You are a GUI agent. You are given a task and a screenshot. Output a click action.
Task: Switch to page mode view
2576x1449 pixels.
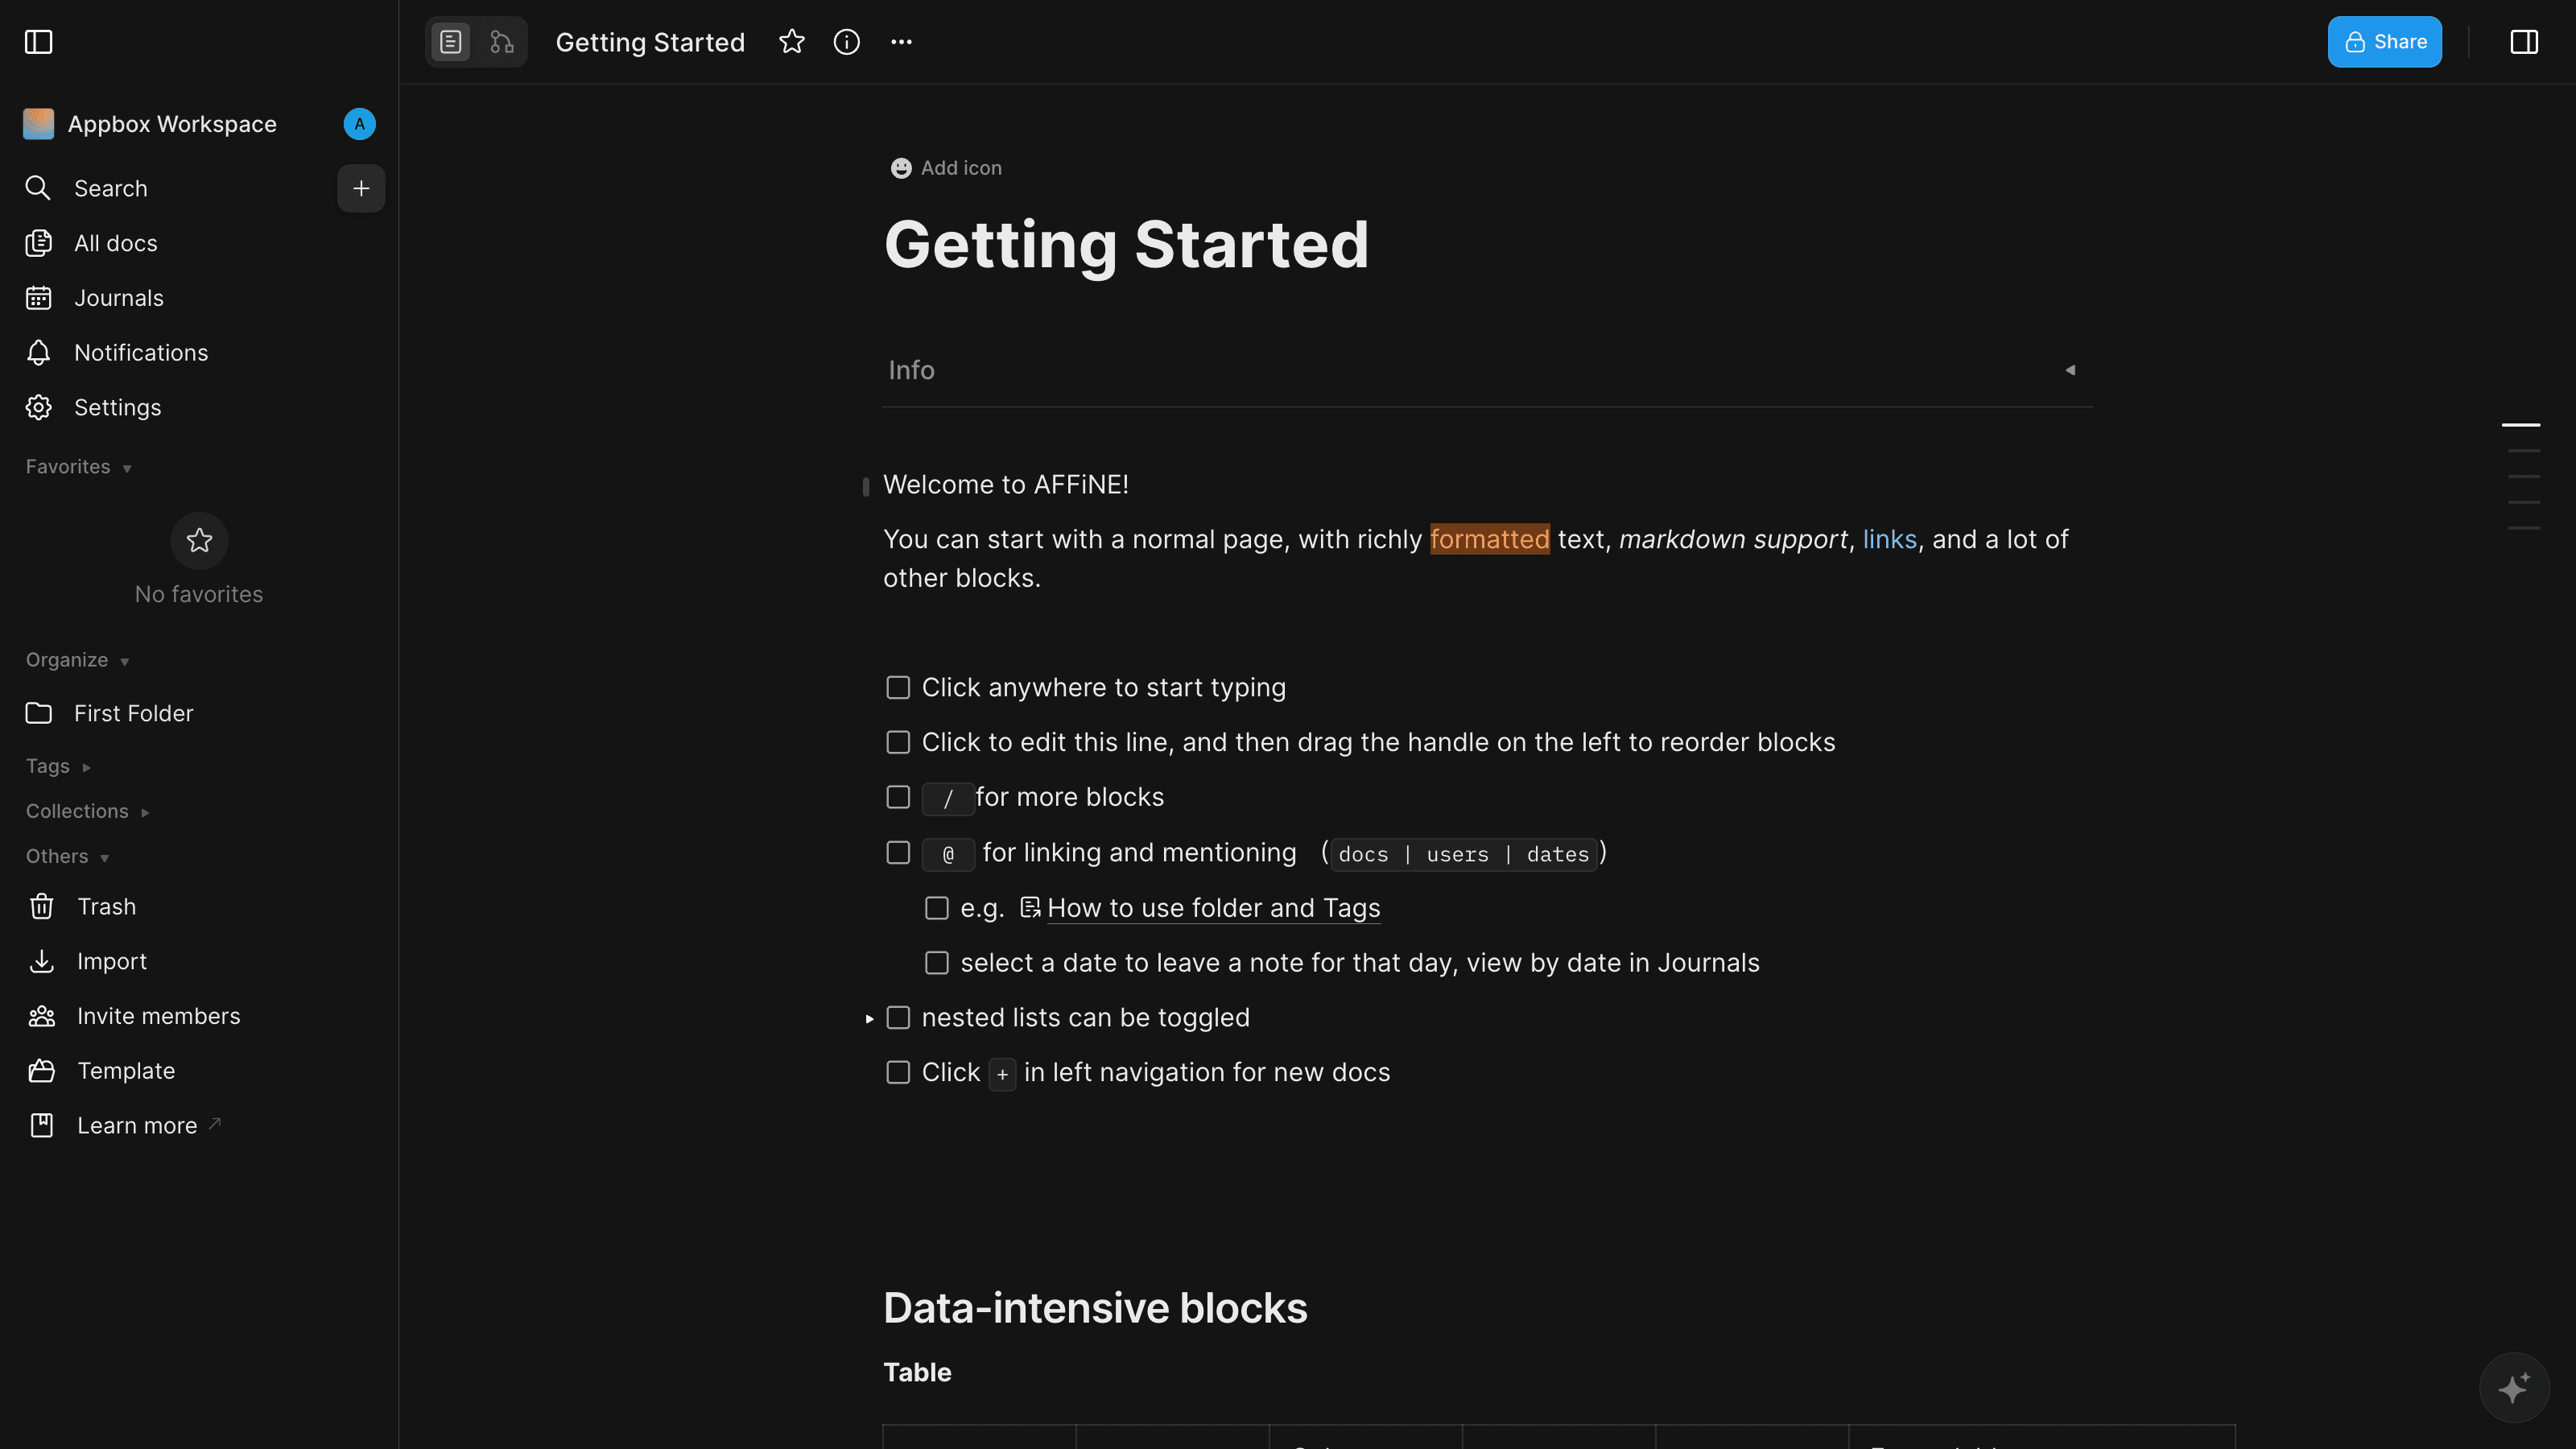(x=451, y=42)
